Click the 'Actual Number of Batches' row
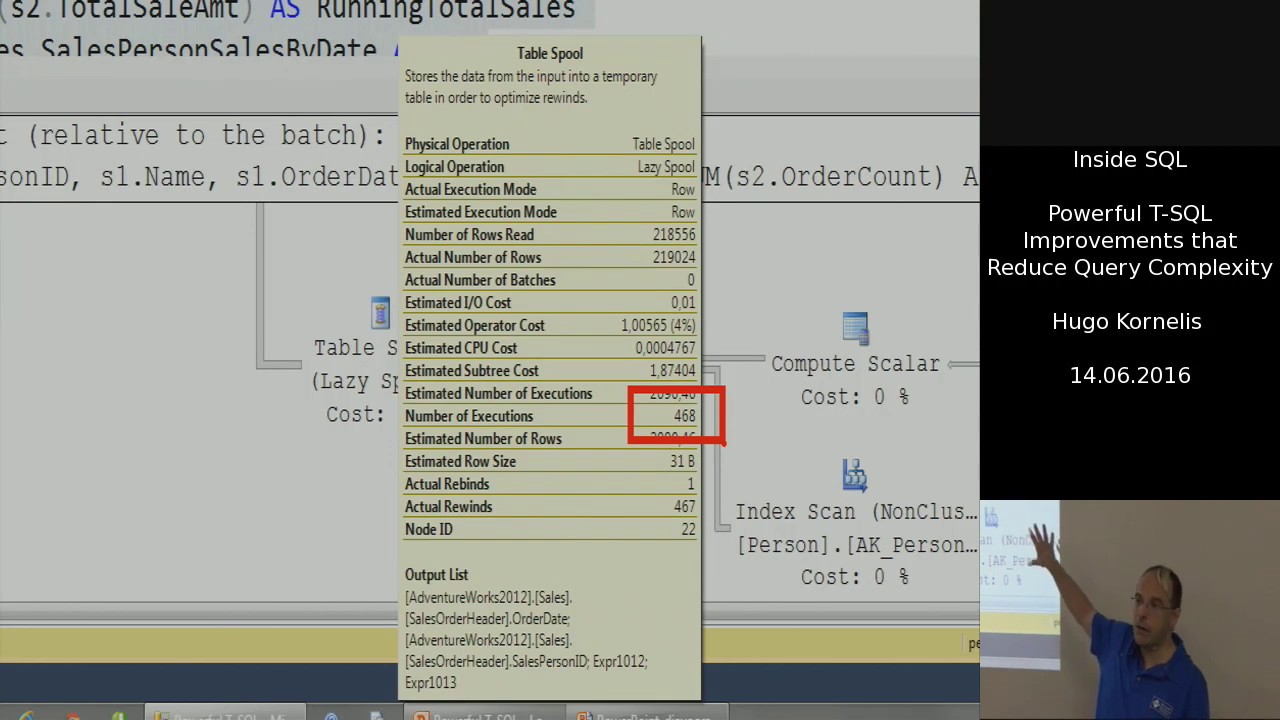The image size is (1280, 720). coord(550,280)
